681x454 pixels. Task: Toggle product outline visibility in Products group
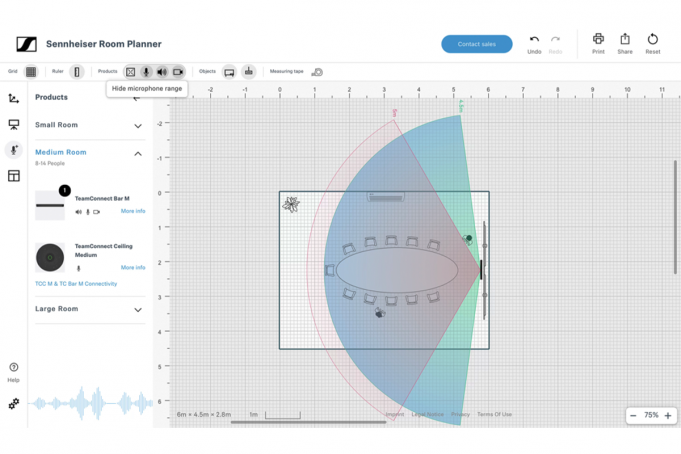point(130,72)
